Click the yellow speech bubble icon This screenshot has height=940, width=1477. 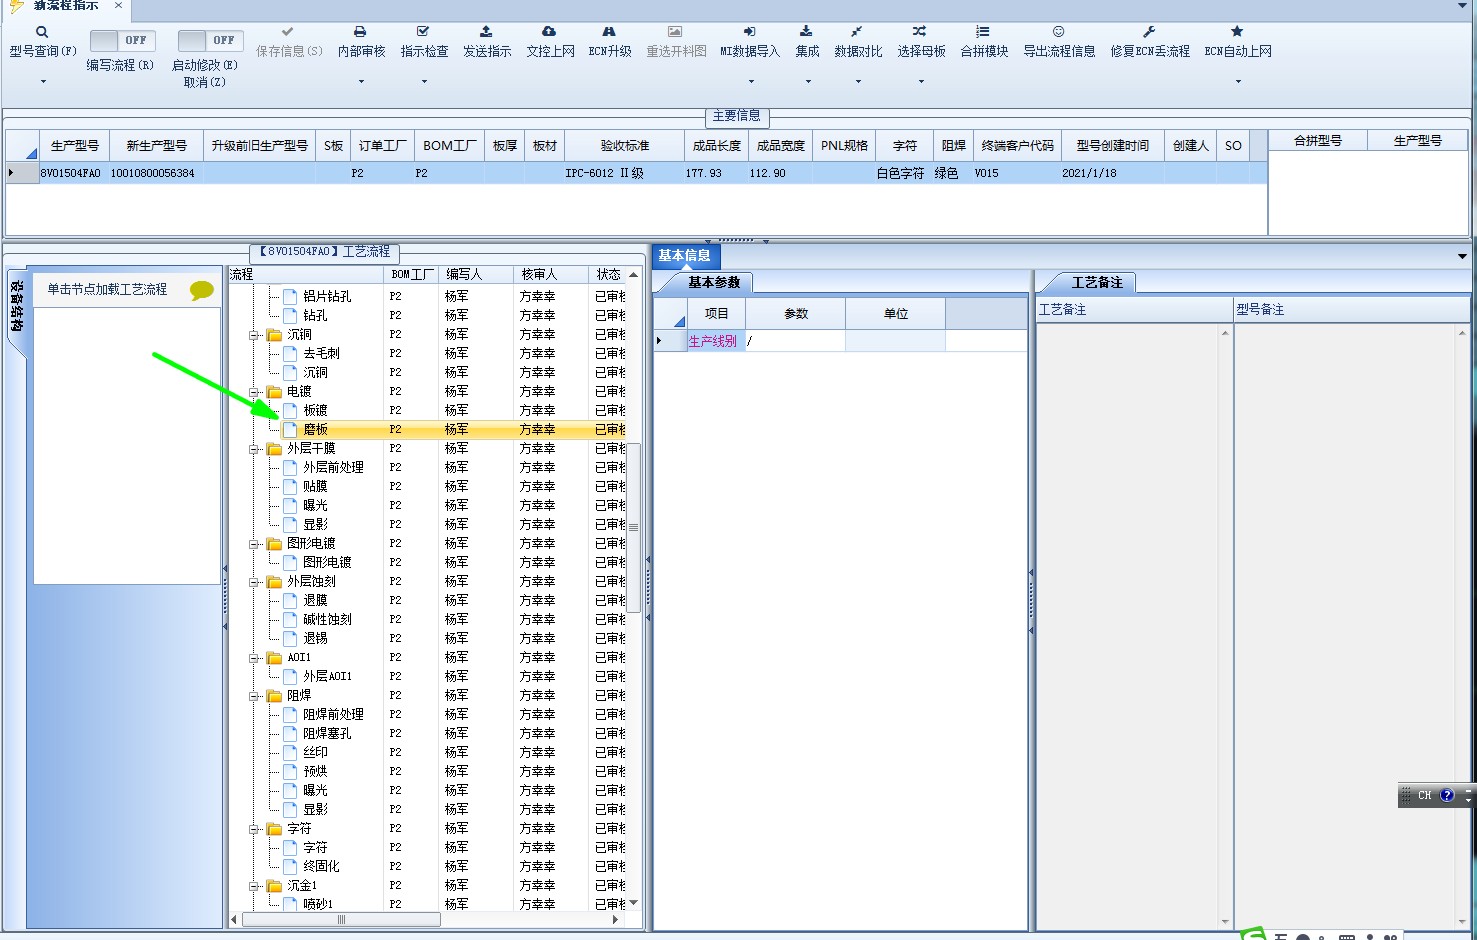coord(202,291)
